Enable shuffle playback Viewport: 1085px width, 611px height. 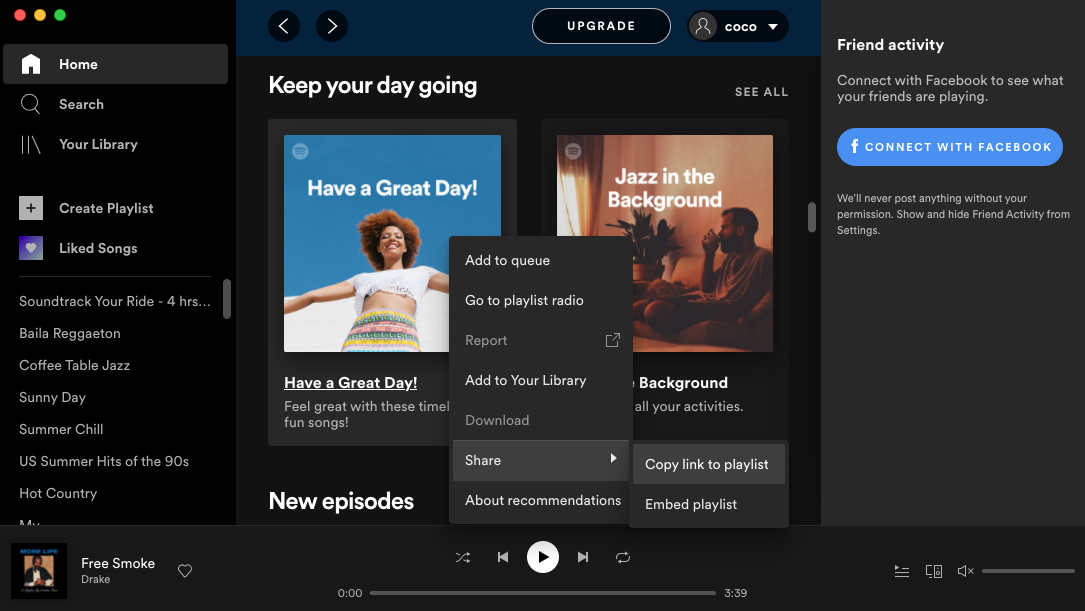pos(463,557)
